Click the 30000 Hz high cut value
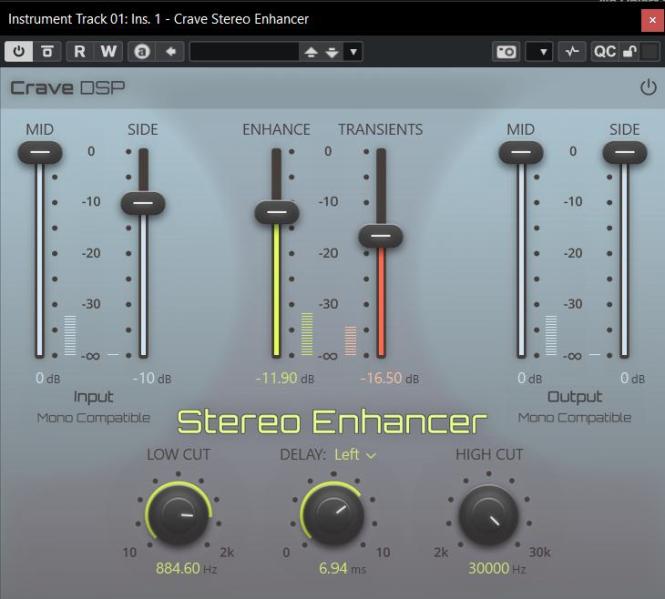Image resolution: width=665 pixels, height=599 pixels. click(x=497, y=568)
